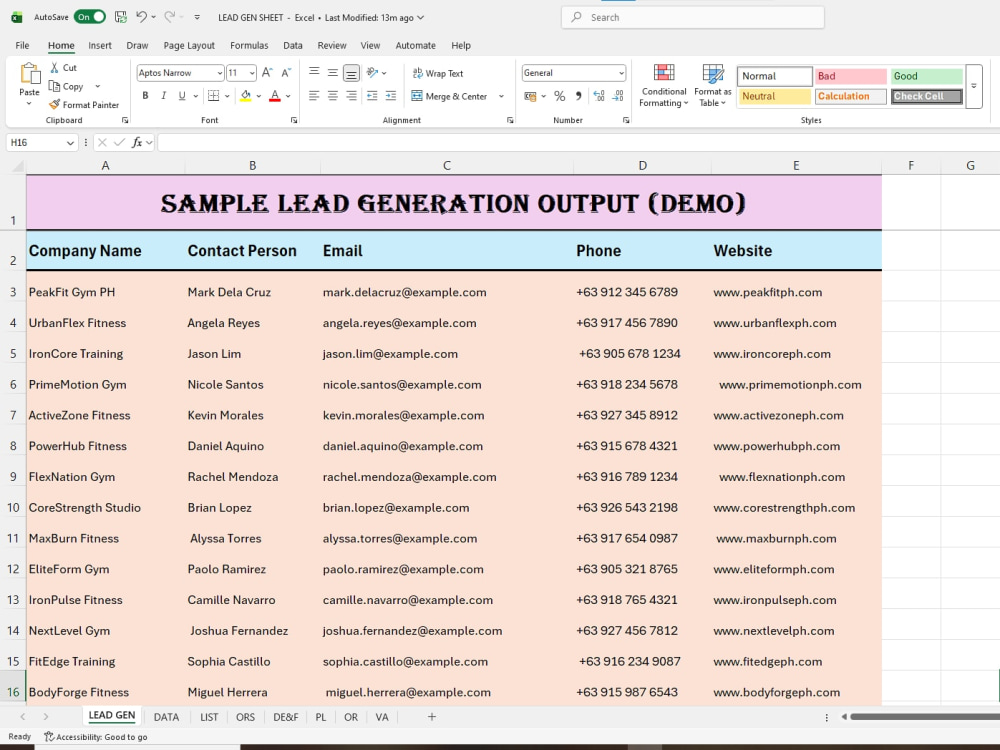Click the Redo arrow icon
Image resolution: width=1000 pixels, height=750 pixels.
[x=170, y=17]
